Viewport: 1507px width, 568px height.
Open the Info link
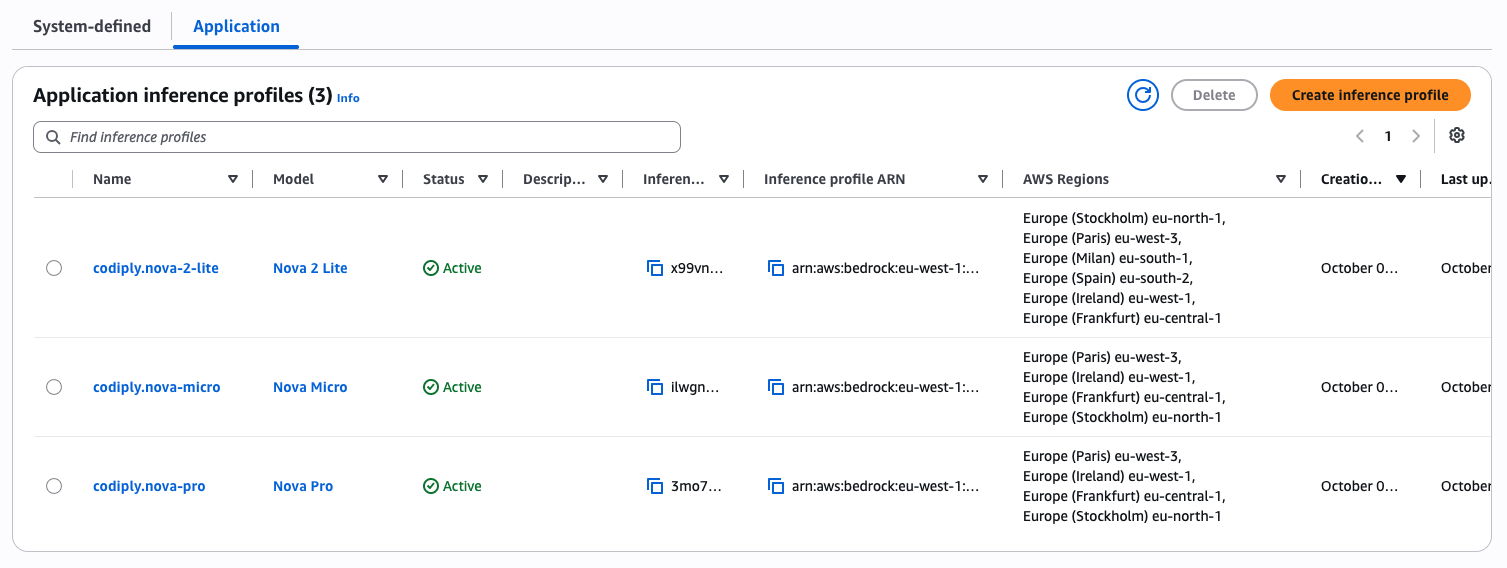[348, 98]
